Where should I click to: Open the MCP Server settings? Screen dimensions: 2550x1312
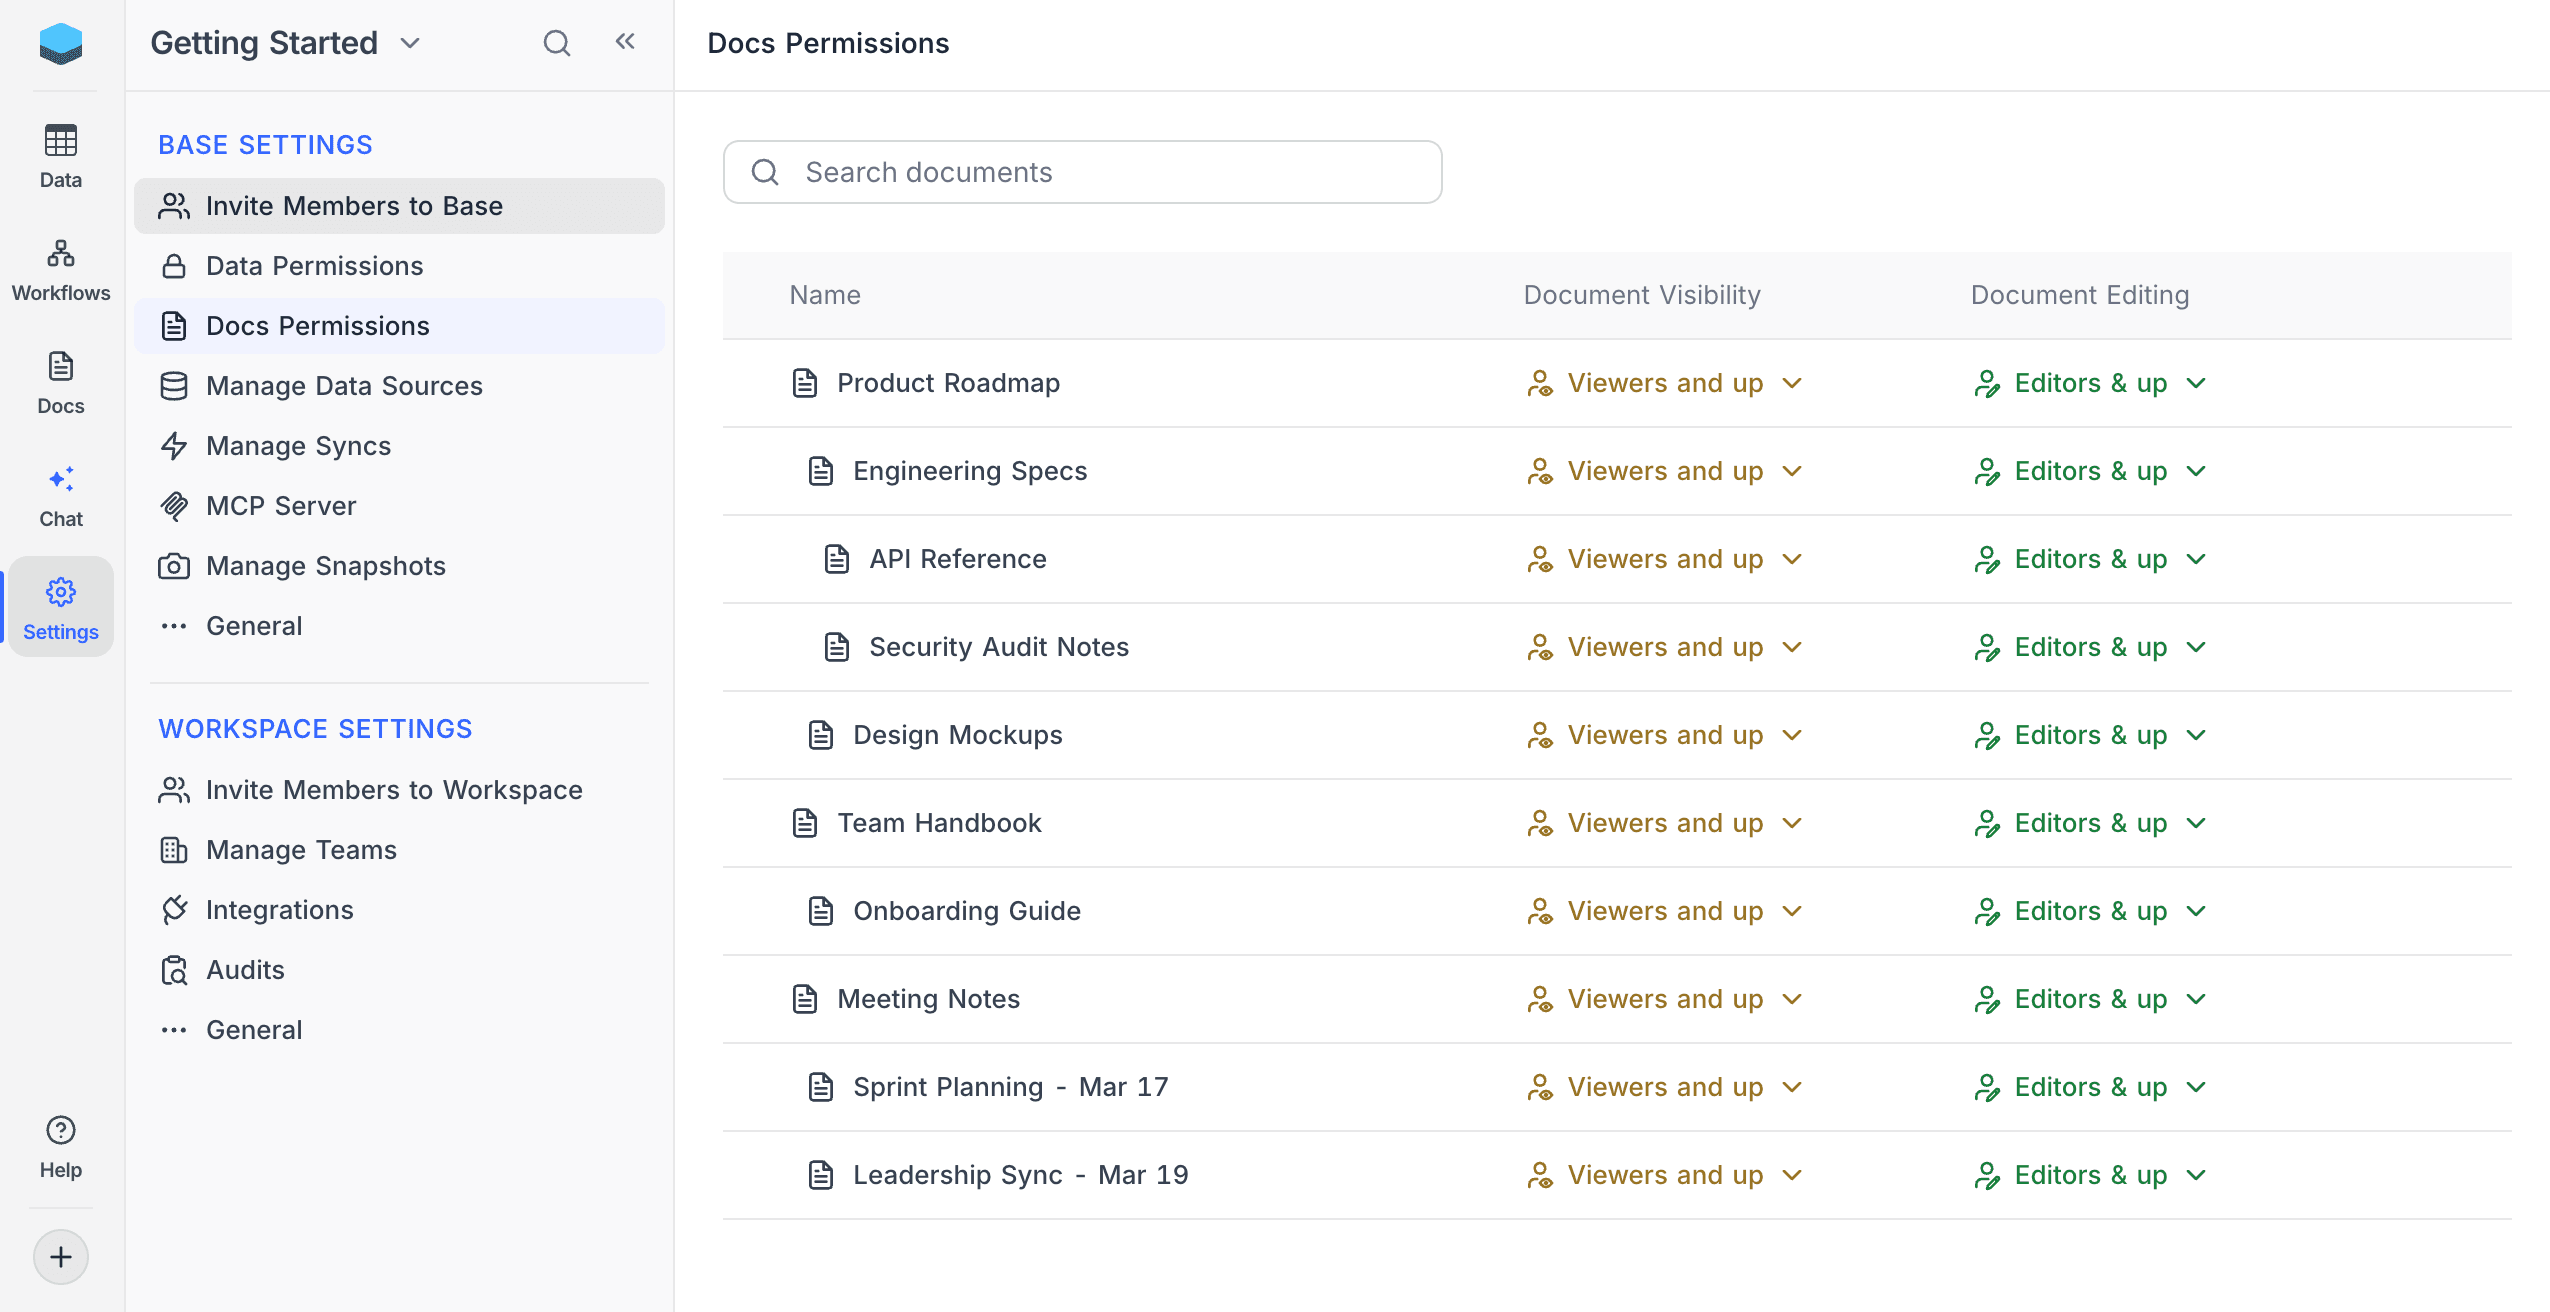coord(280,505)
